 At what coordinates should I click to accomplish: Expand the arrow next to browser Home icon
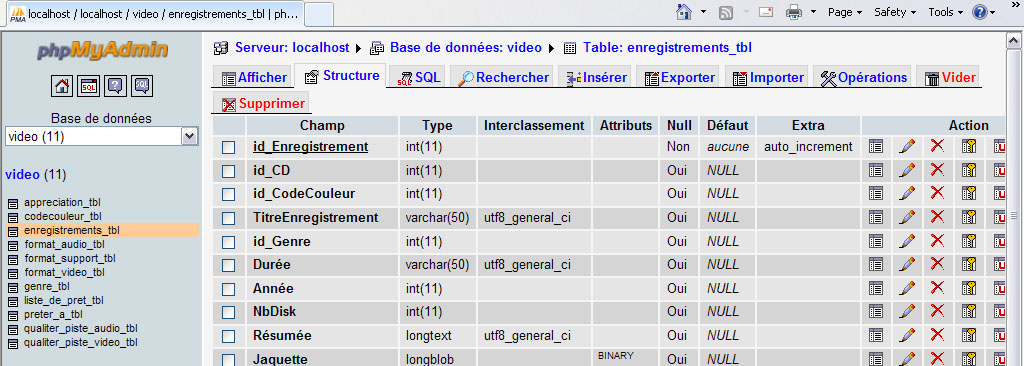tap(703, 12)
